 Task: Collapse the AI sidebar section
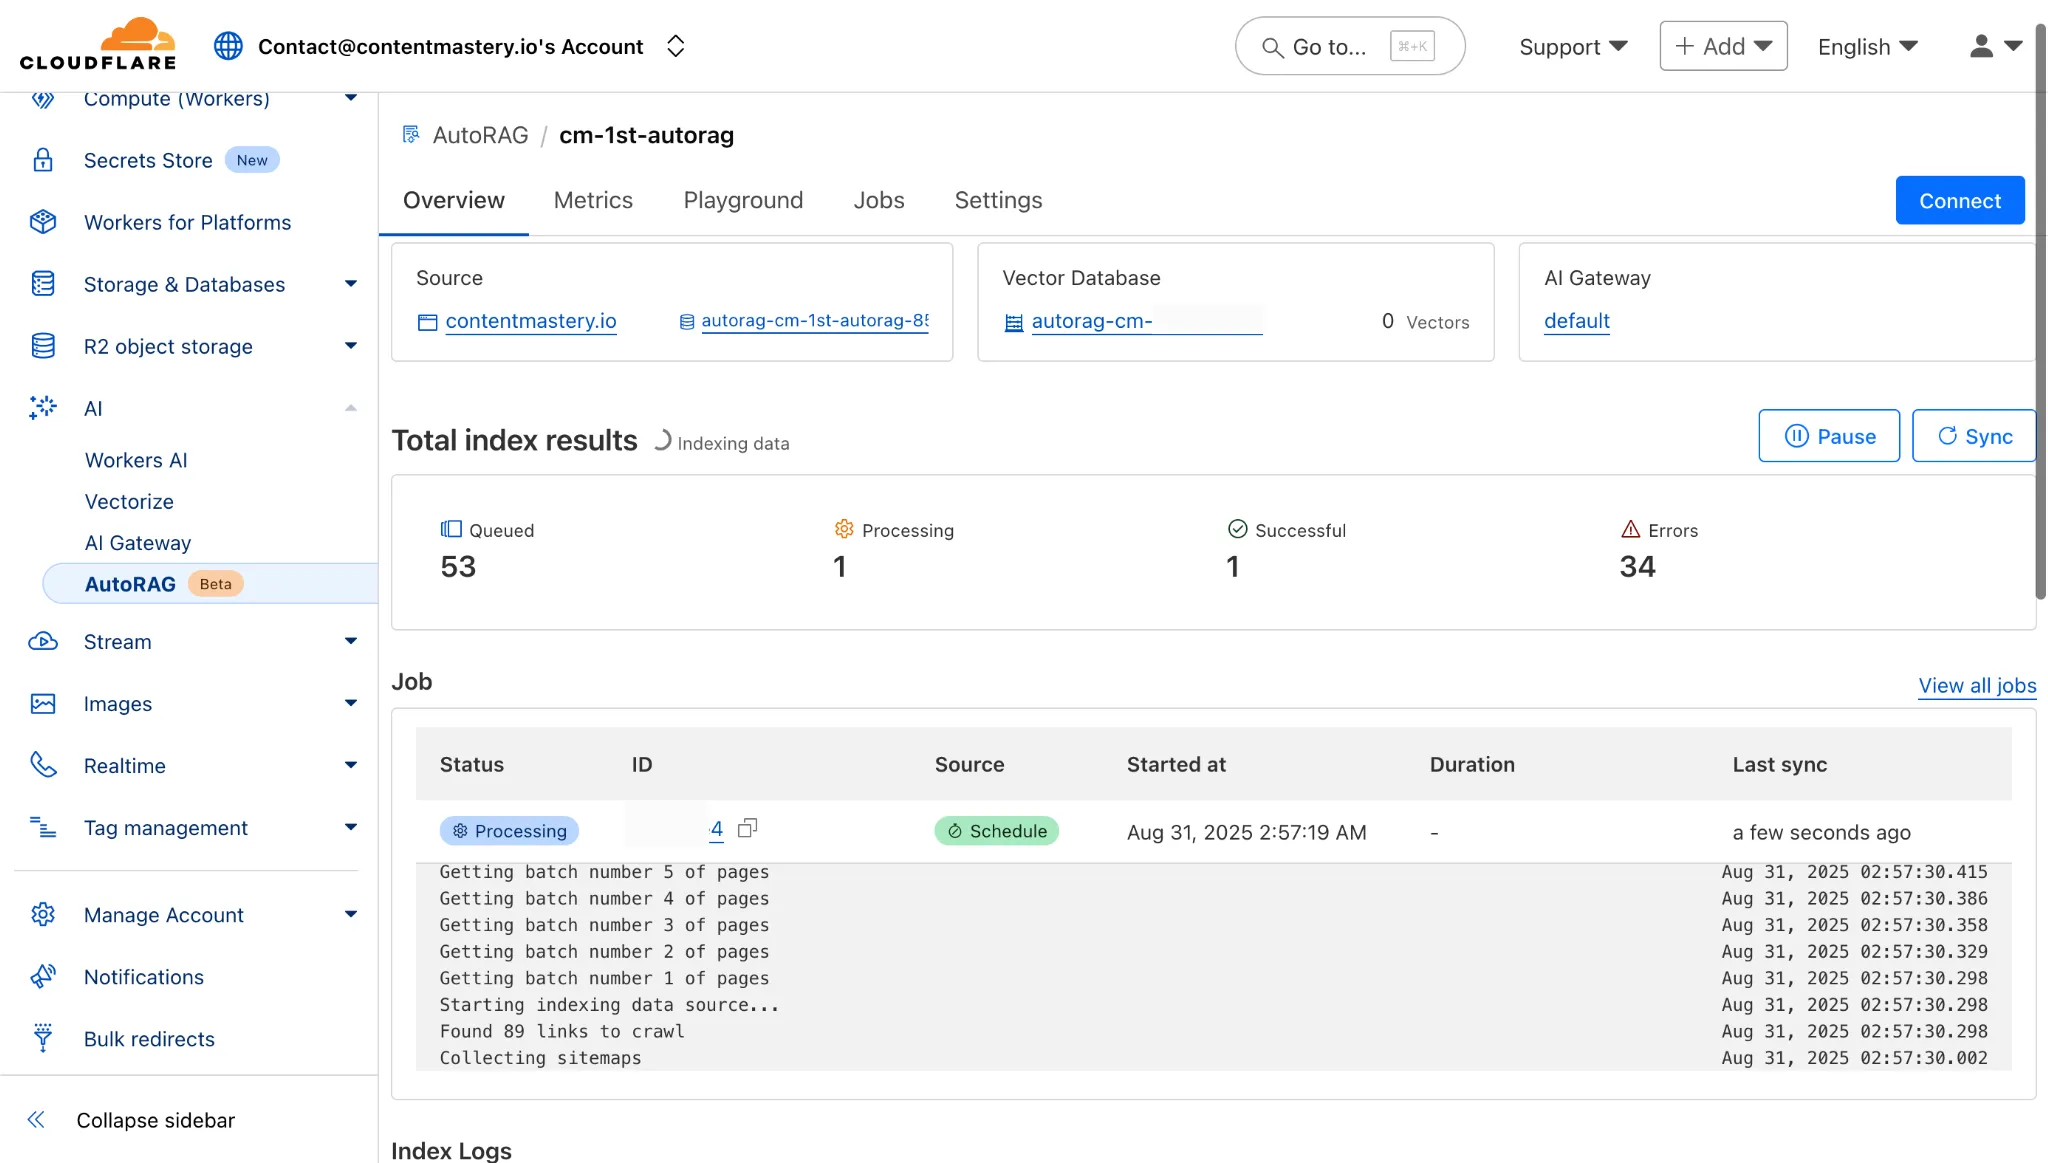click(350, 408)
